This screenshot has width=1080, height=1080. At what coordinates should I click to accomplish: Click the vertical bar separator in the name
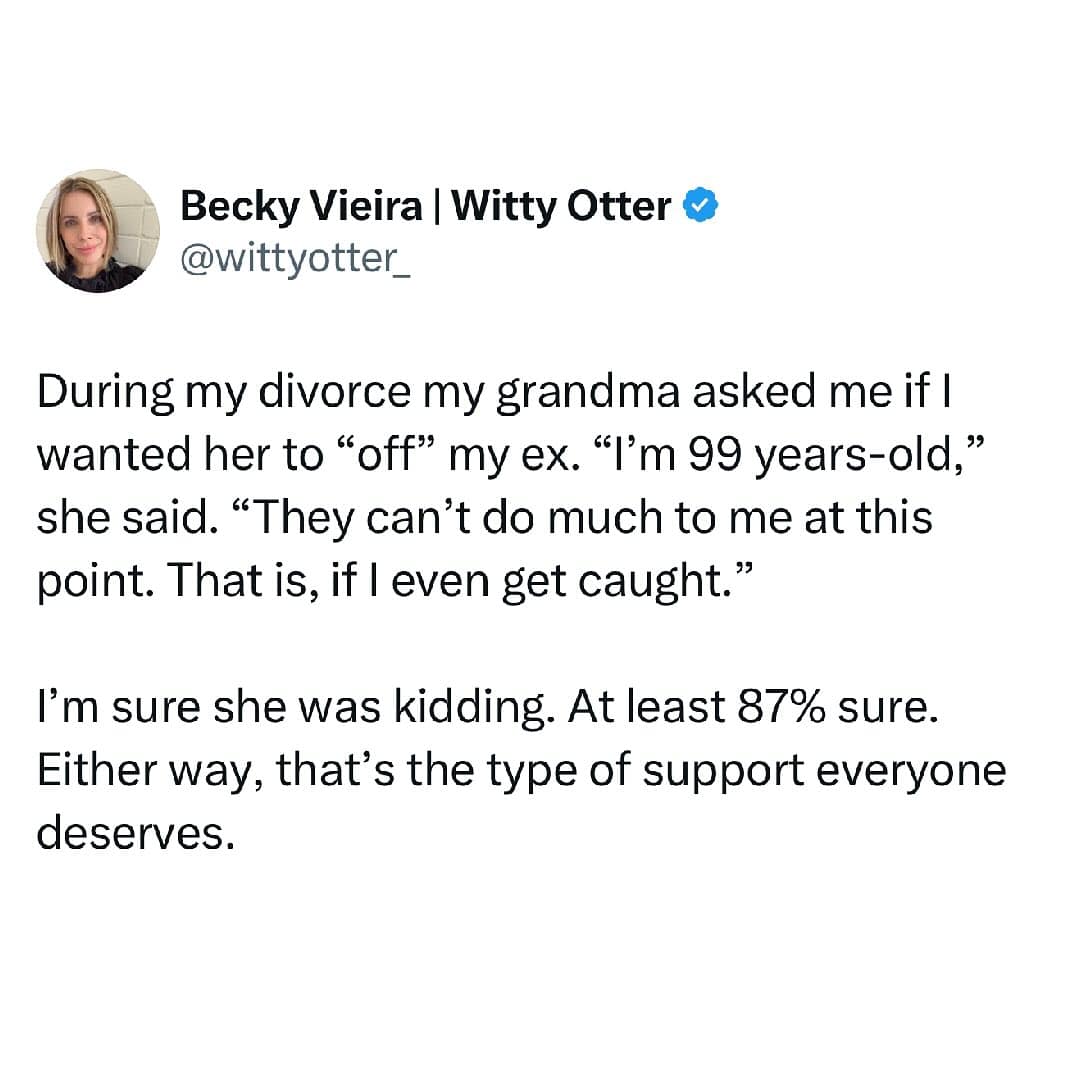click(x=436, y=206)
